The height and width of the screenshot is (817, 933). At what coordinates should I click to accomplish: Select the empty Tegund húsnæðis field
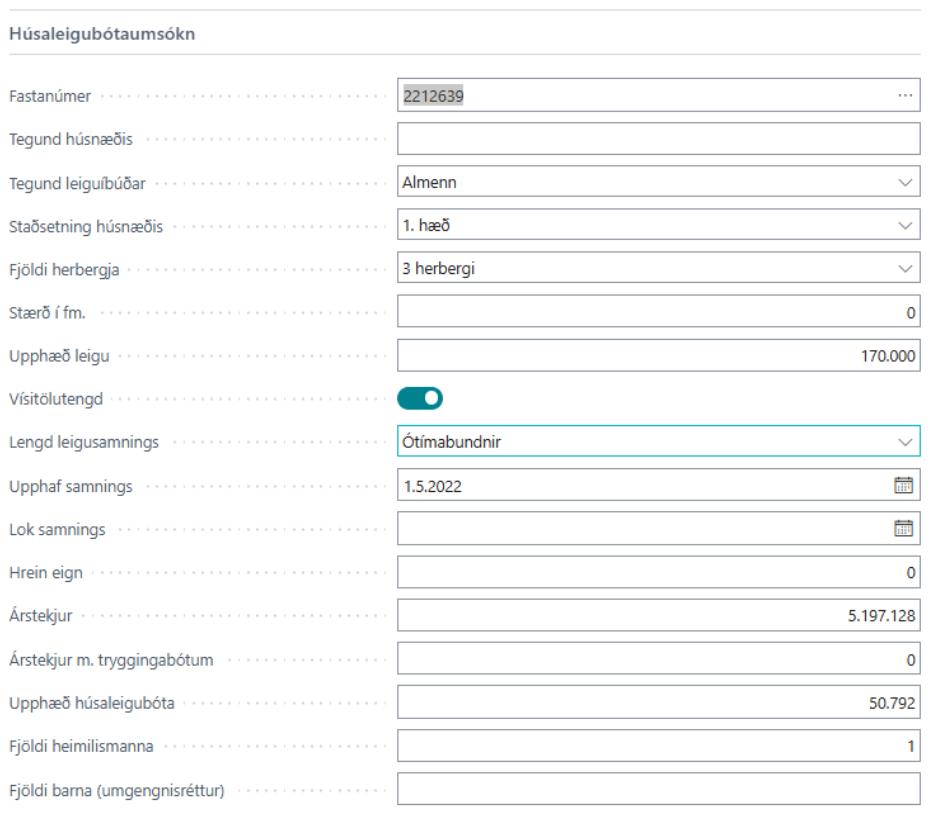658,139
